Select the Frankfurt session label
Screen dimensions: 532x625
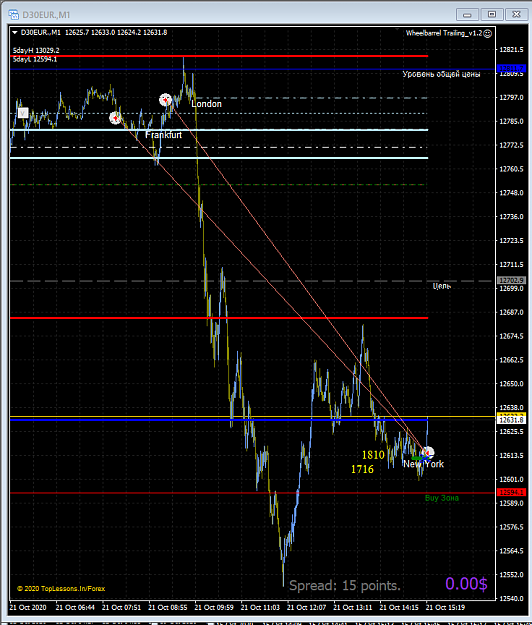tap(163, 135)
